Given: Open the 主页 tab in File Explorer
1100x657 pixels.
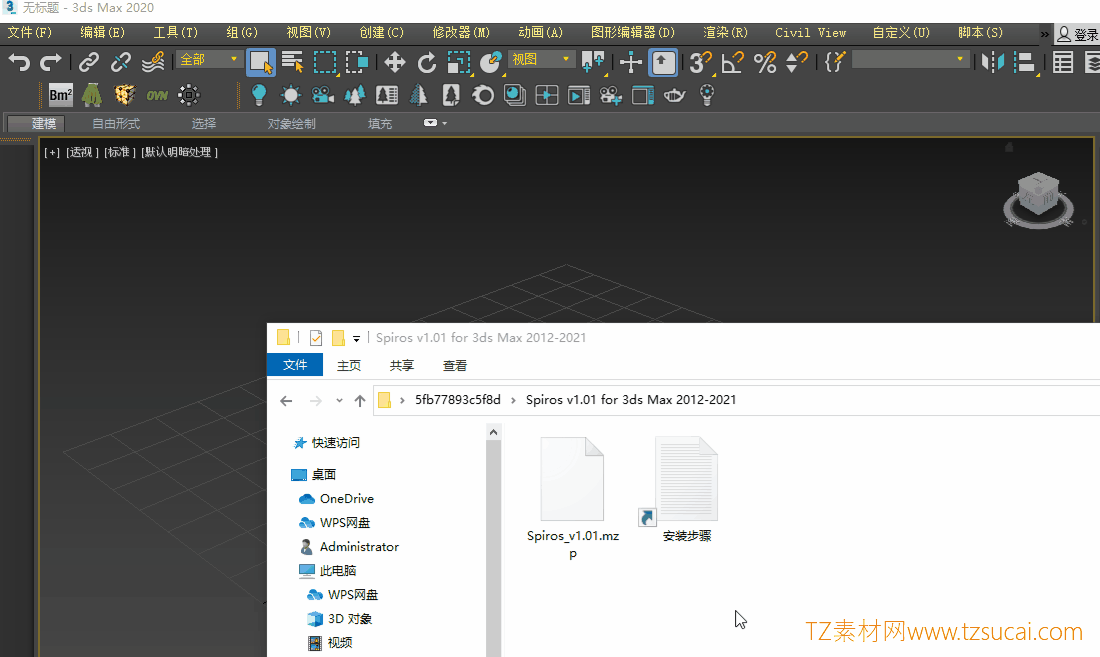Looking at the screenshot, I should (349, 365).
